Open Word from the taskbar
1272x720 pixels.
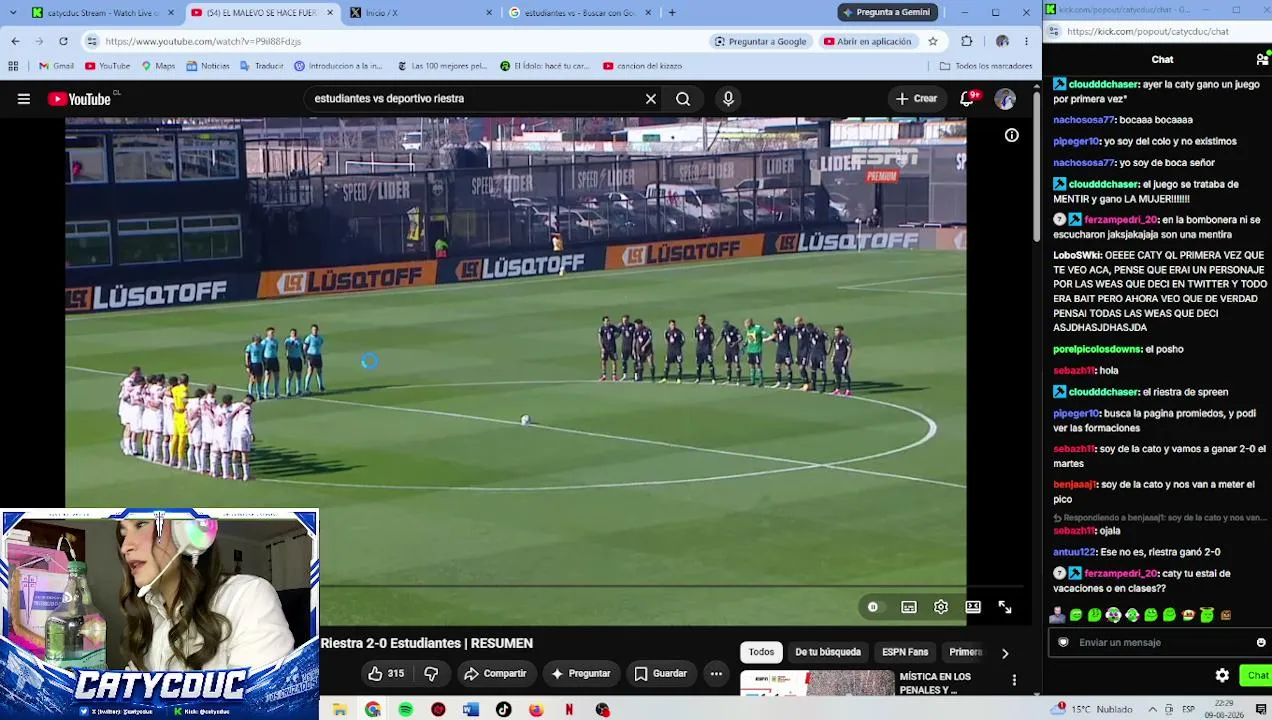(471, 710)
